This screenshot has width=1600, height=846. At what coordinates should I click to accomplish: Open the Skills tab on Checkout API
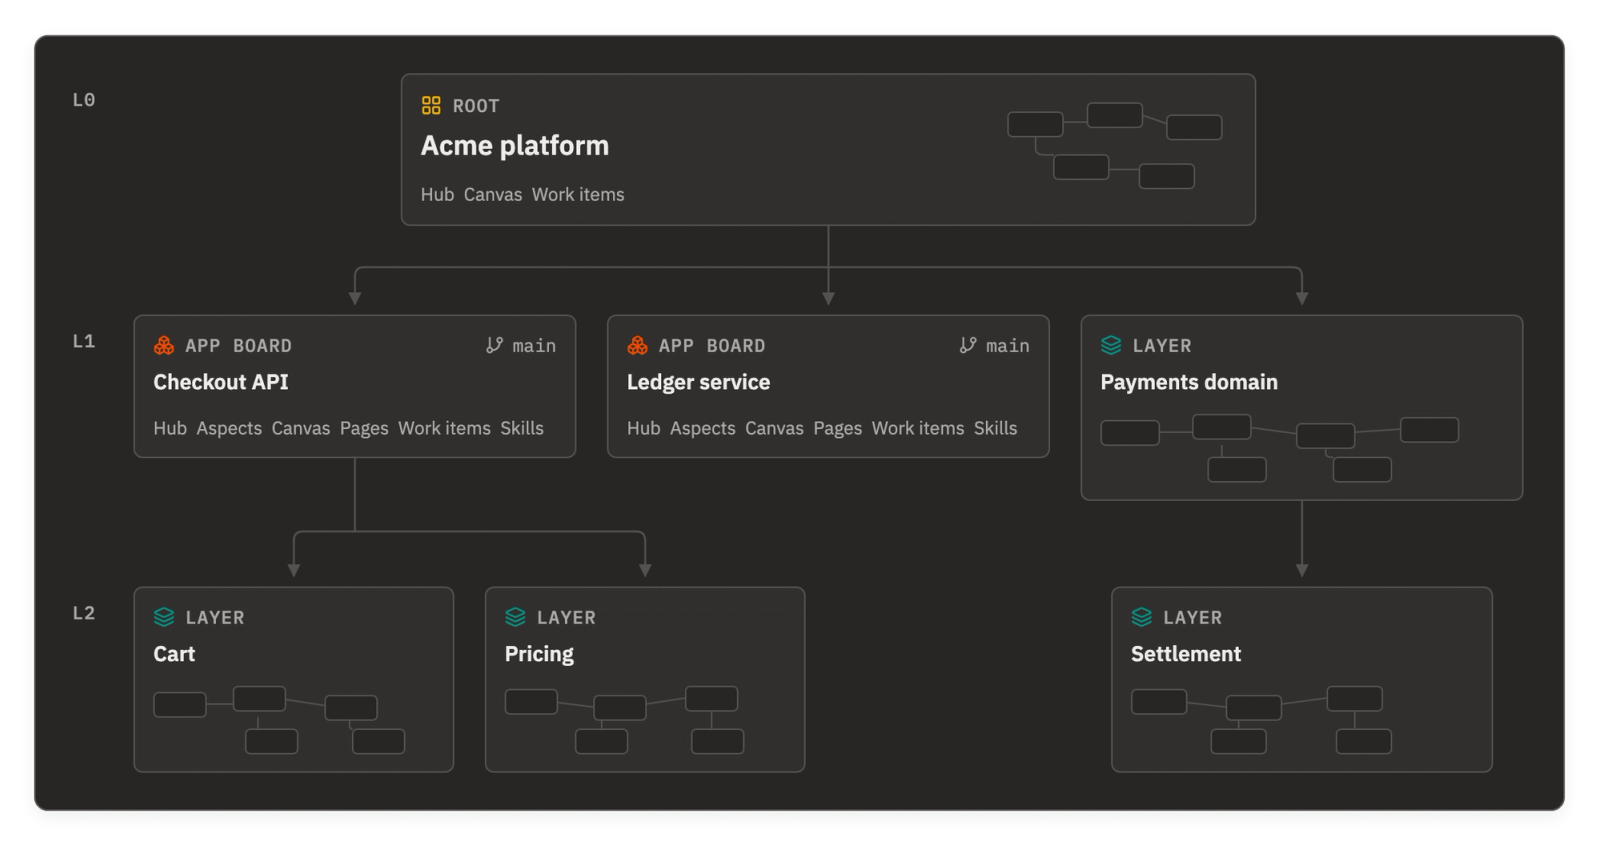pyautogui.click(x=522, y=428)
